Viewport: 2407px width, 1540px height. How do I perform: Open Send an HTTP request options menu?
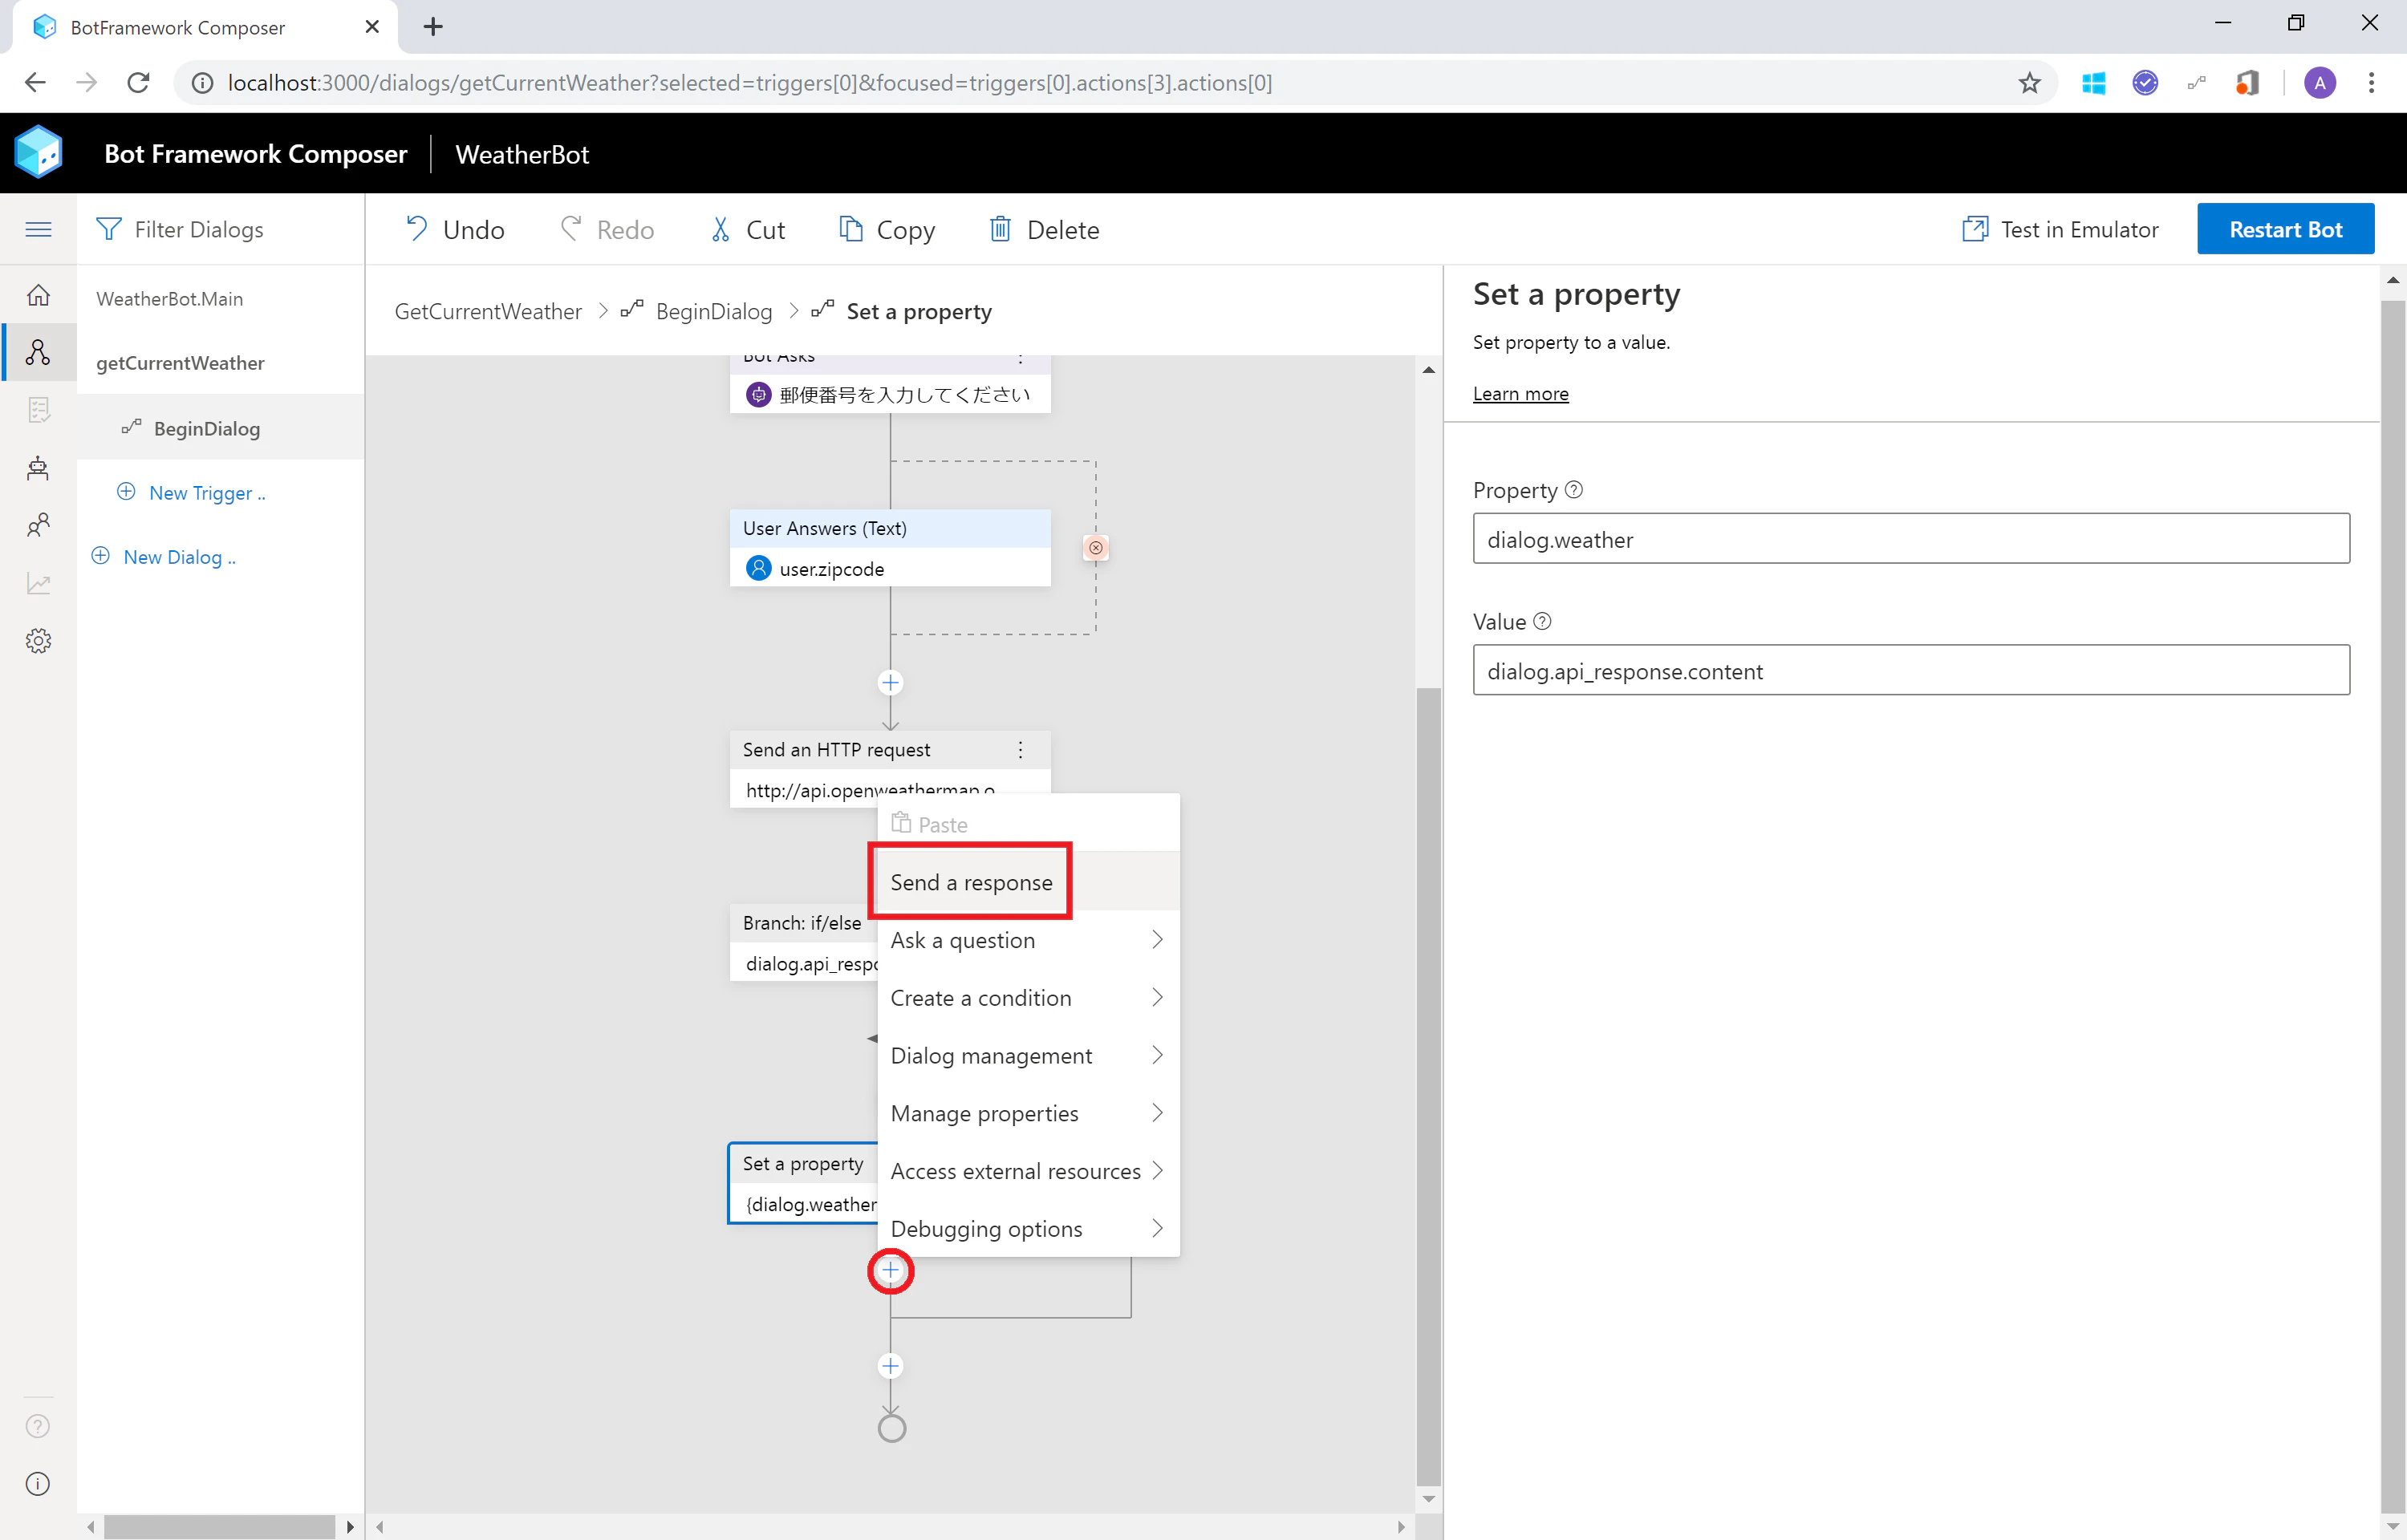(1020, 749)
